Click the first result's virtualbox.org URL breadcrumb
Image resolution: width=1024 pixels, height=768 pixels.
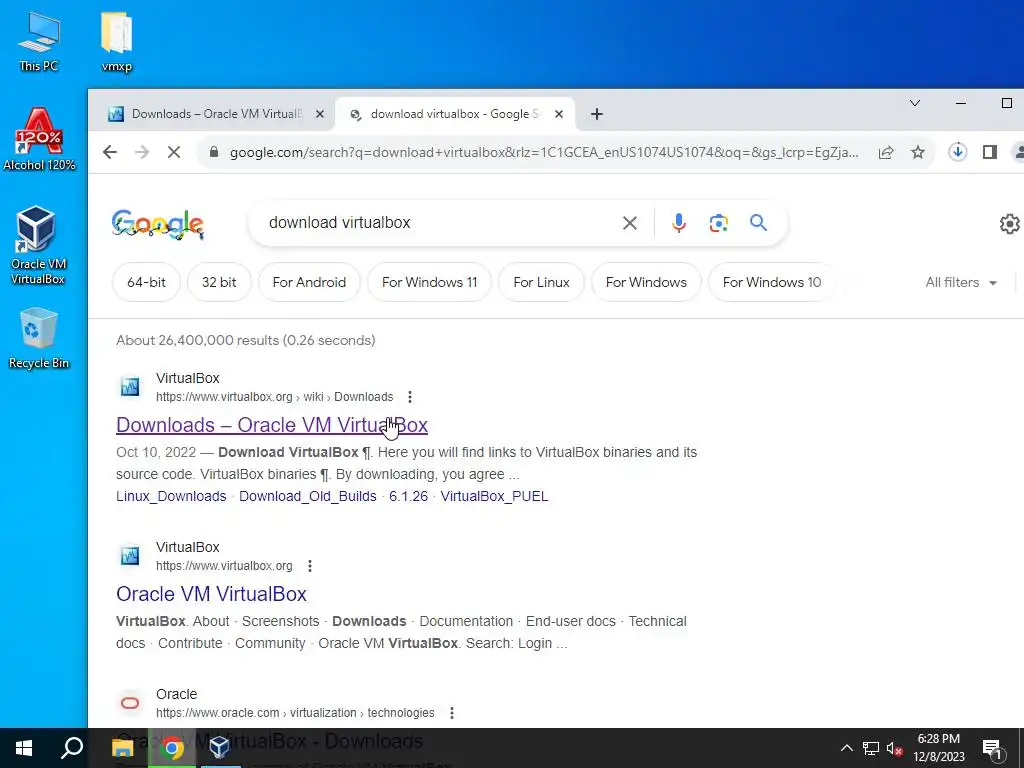coord(274,397)
